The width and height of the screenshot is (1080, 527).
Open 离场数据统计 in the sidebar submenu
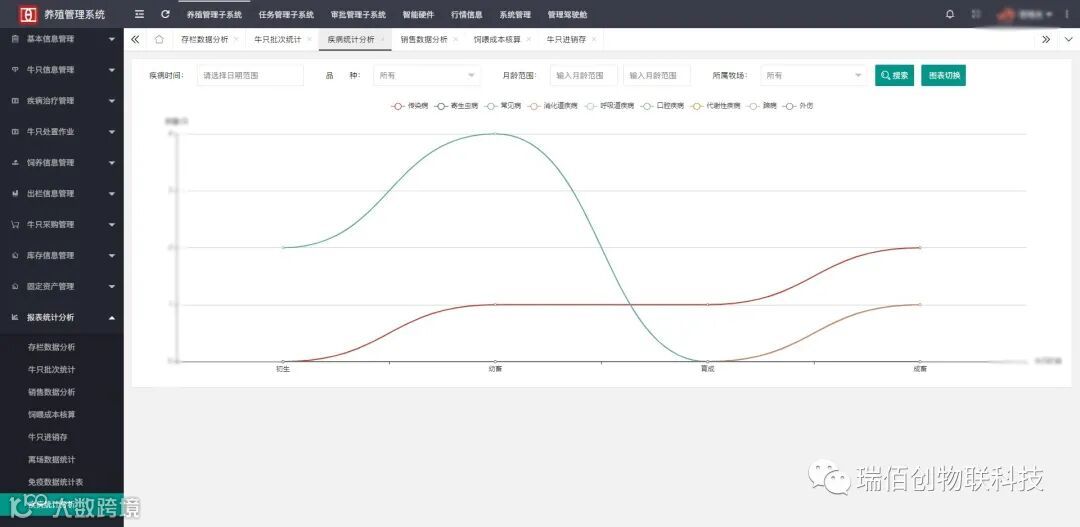52,459
